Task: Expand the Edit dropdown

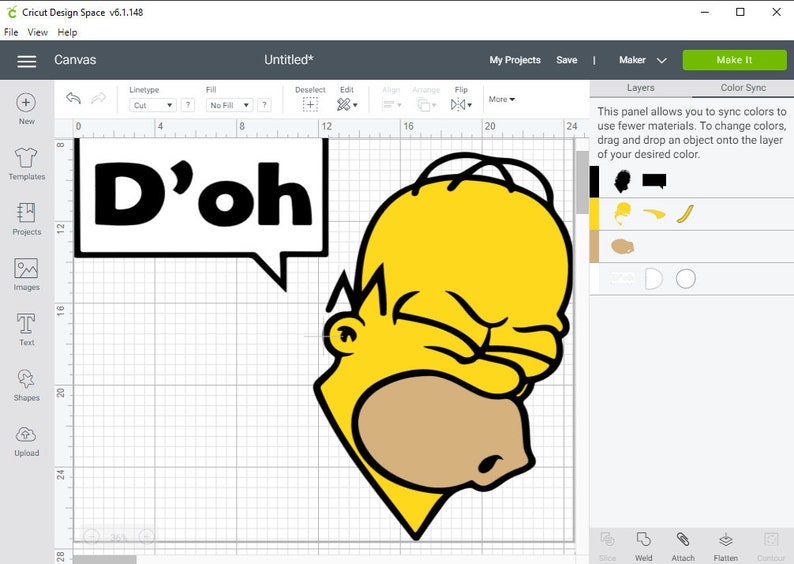Action: (347, 105)
